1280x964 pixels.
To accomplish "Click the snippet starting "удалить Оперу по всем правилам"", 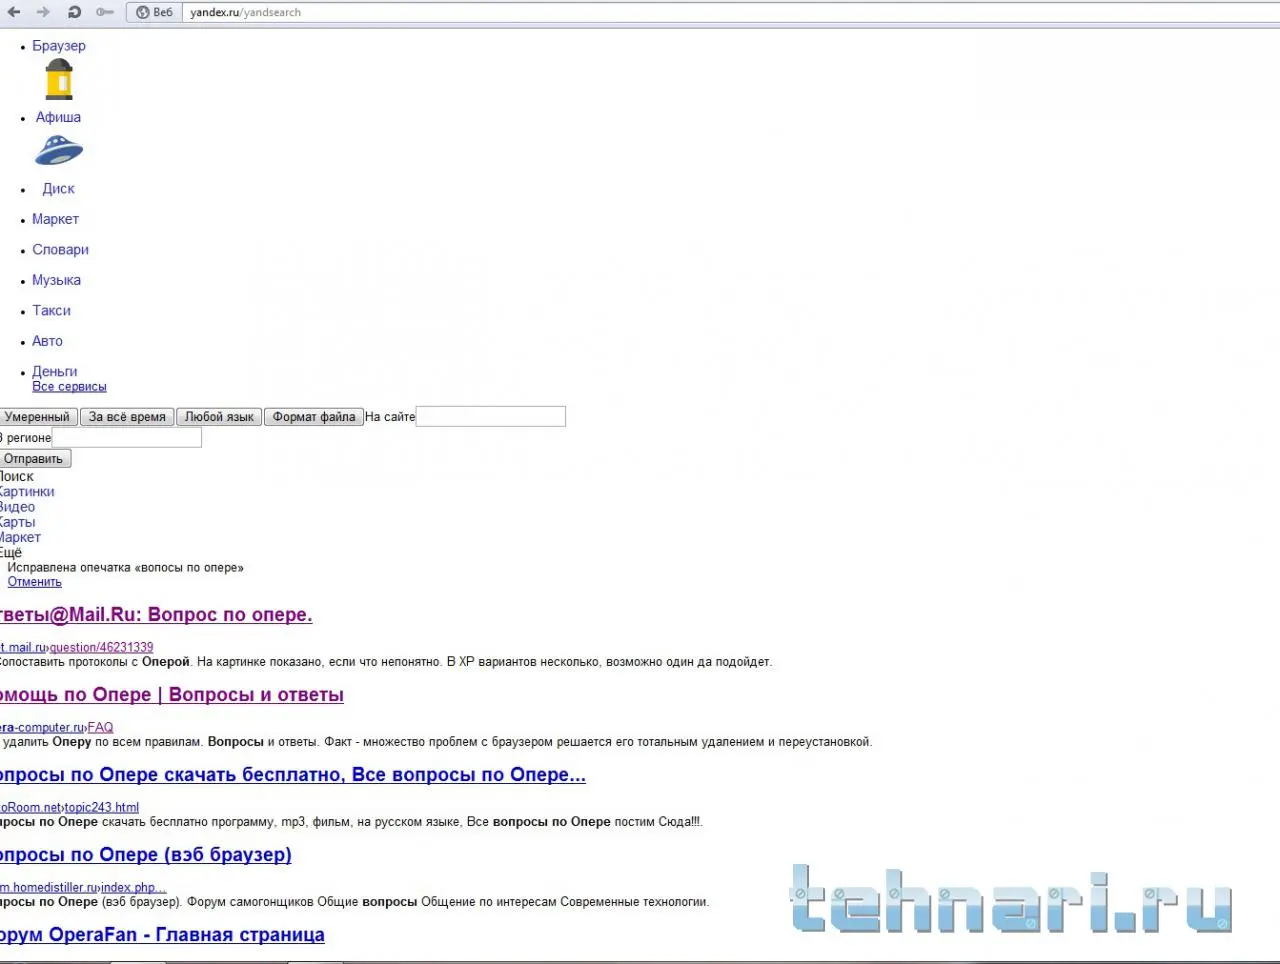I will coord(436,742).
